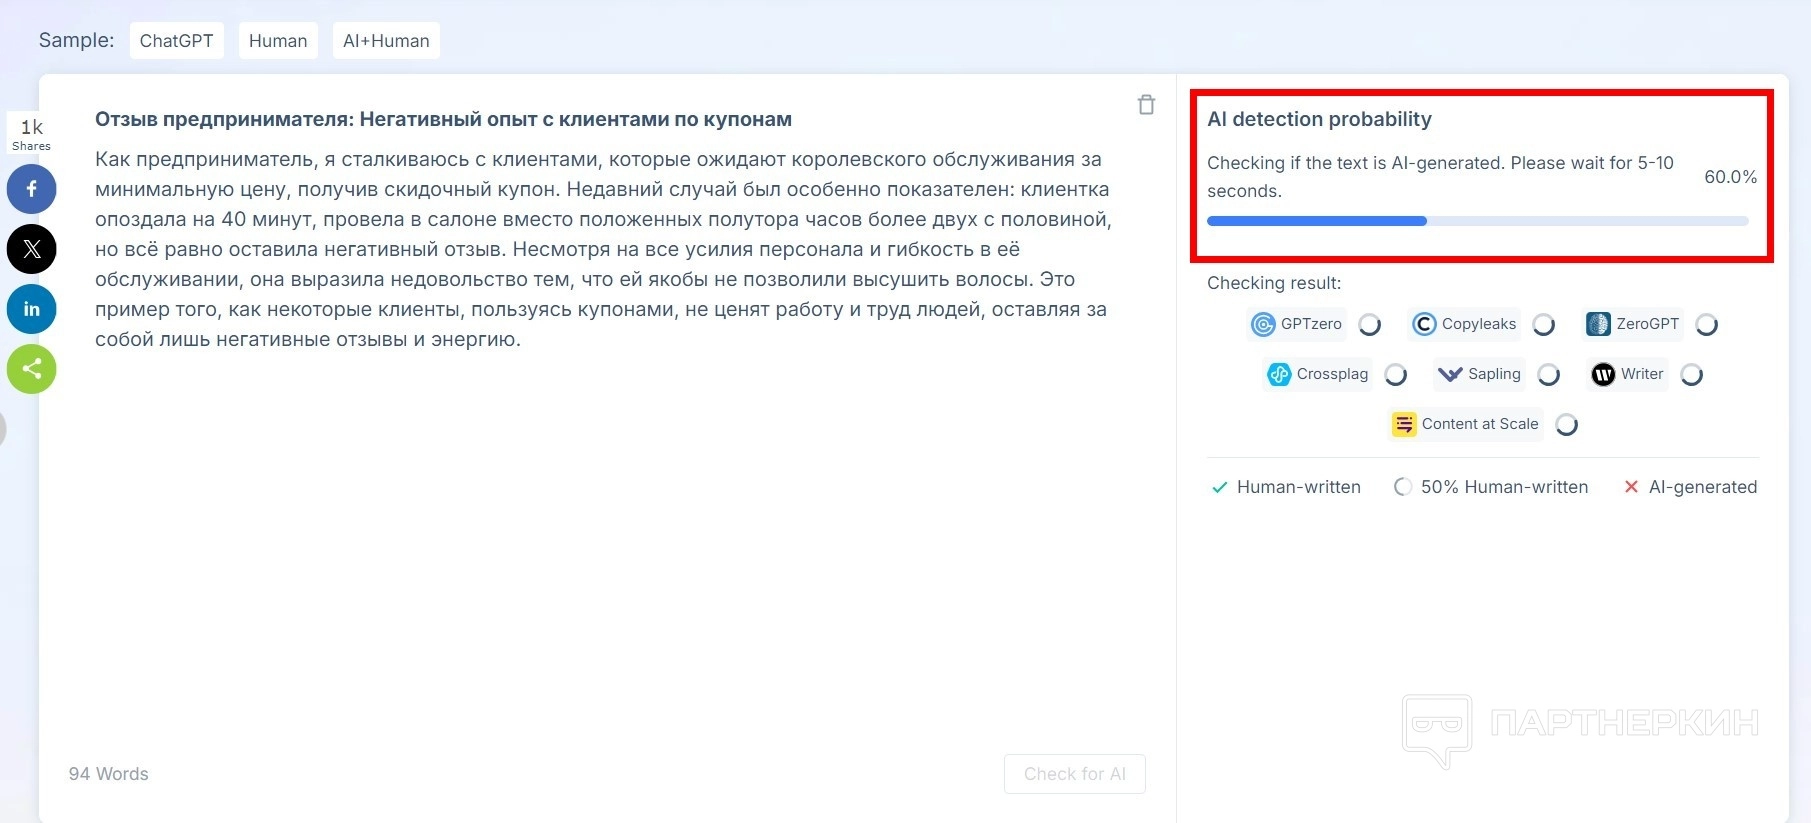1811x823 pixels.
Task: Load the AI+Human sample text
Action: click(386, 41)
